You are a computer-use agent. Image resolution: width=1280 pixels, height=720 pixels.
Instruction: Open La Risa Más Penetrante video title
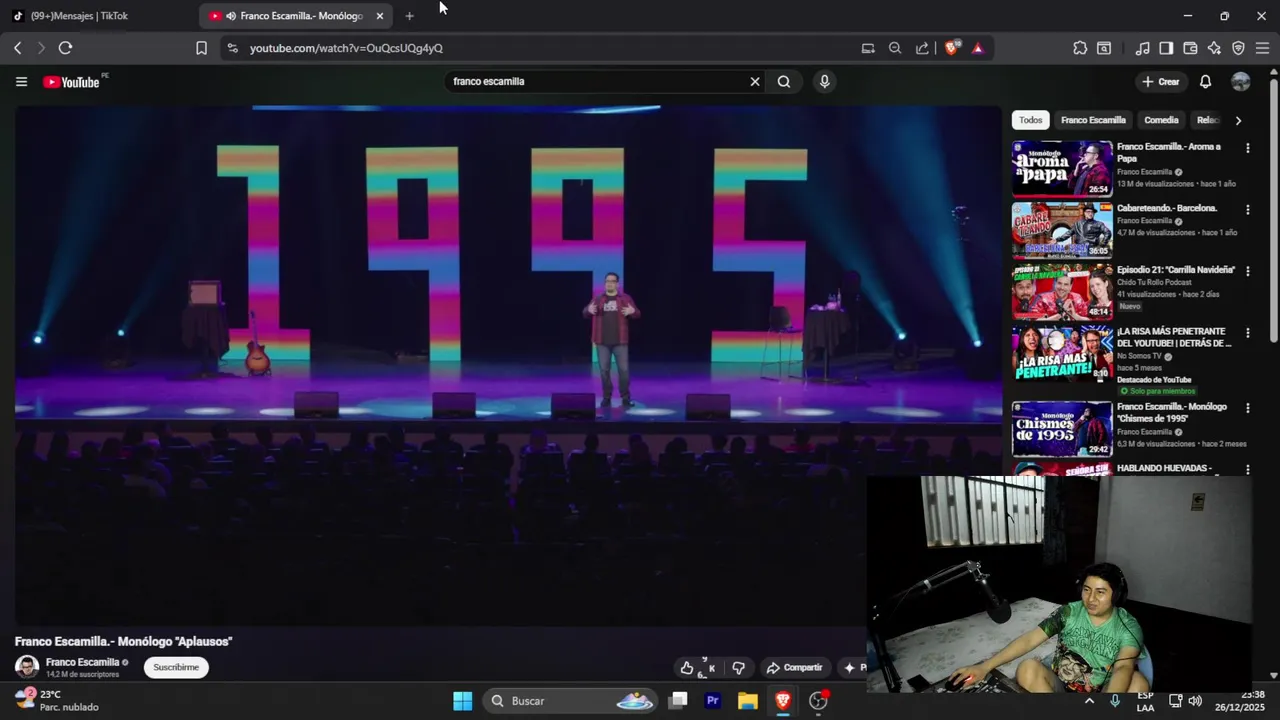pyautogui.click(x=1173, y=337)
